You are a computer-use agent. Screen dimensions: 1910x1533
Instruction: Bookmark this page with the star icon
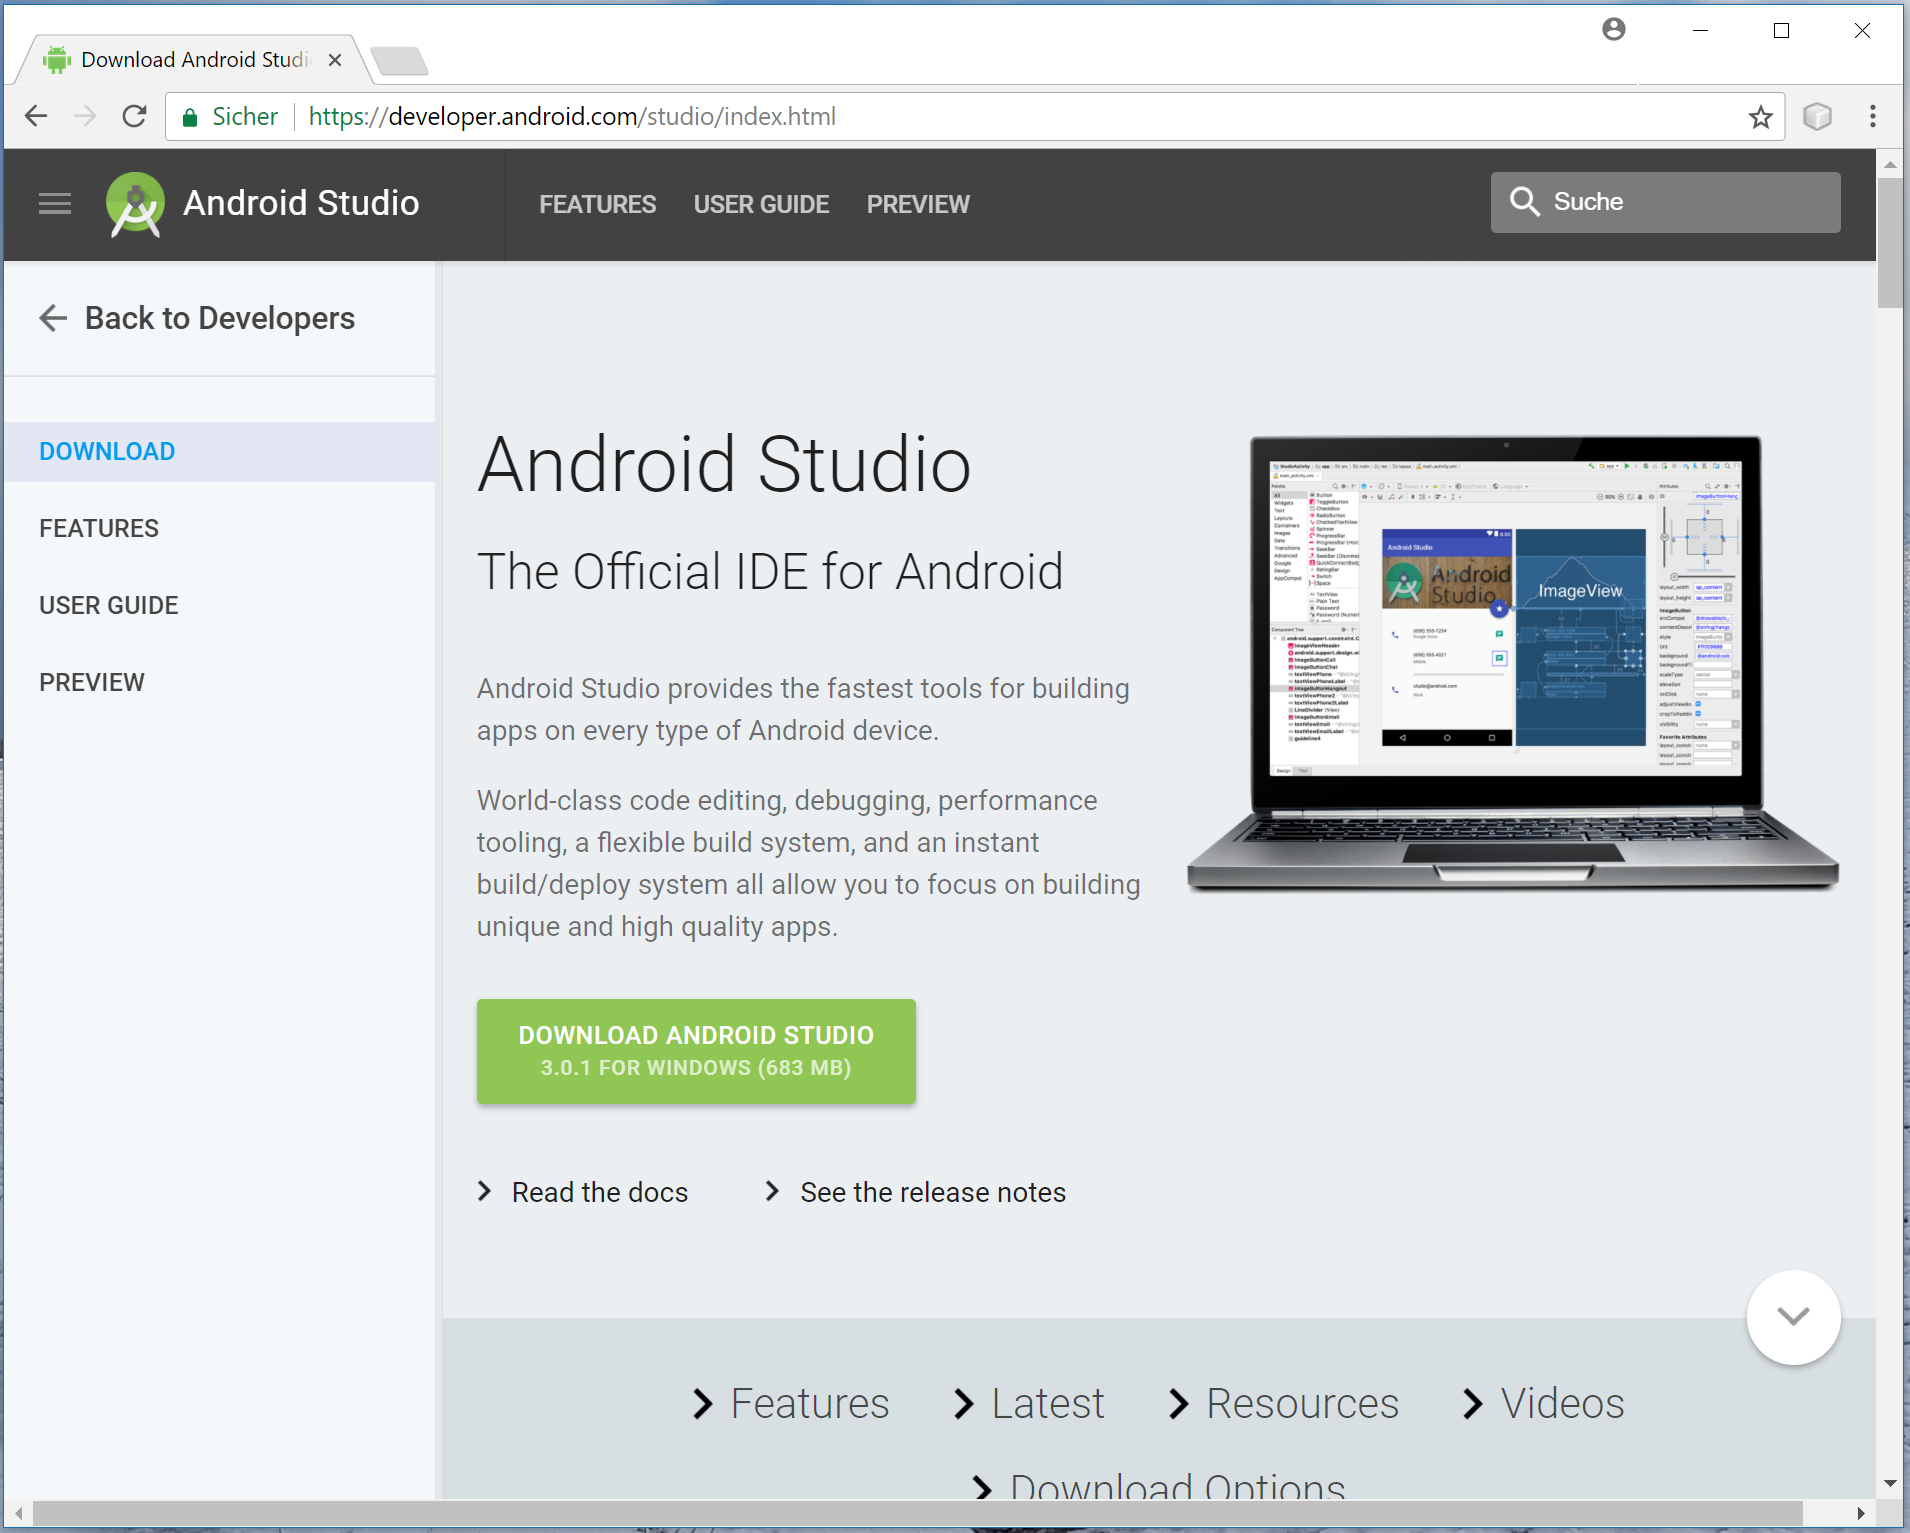(x=1760, y=117)
